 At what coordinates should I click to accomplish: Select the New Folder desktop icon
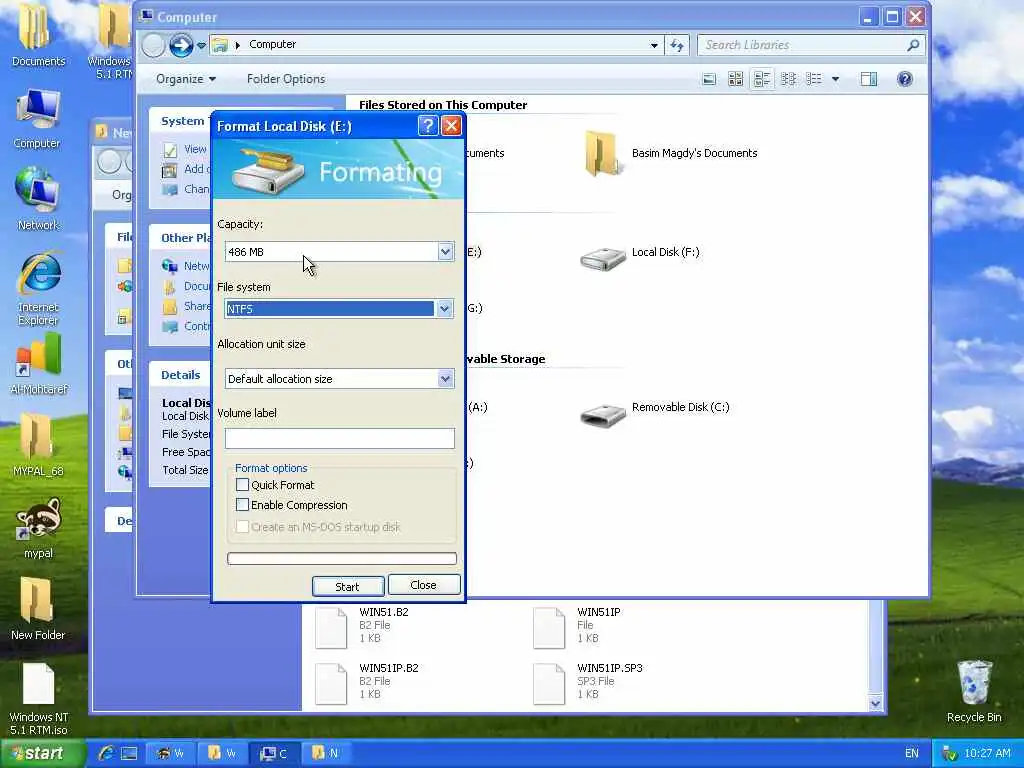pos(37,609)
